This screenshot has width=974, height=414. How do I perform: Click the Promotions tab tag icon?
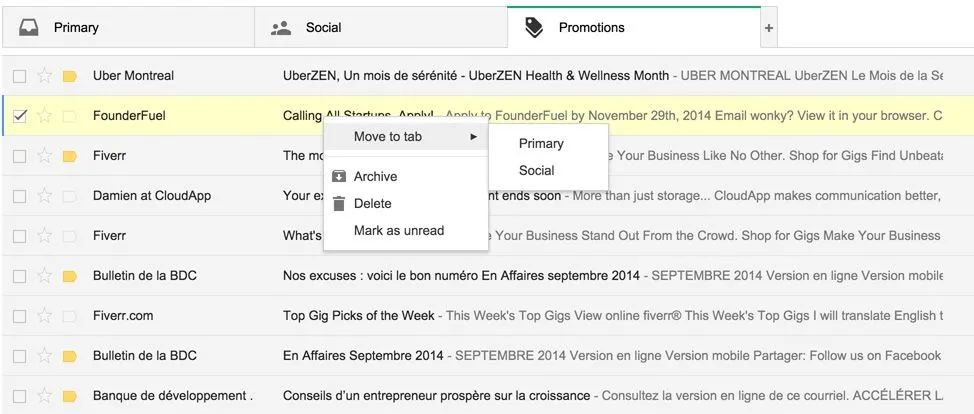pos(534,28)
